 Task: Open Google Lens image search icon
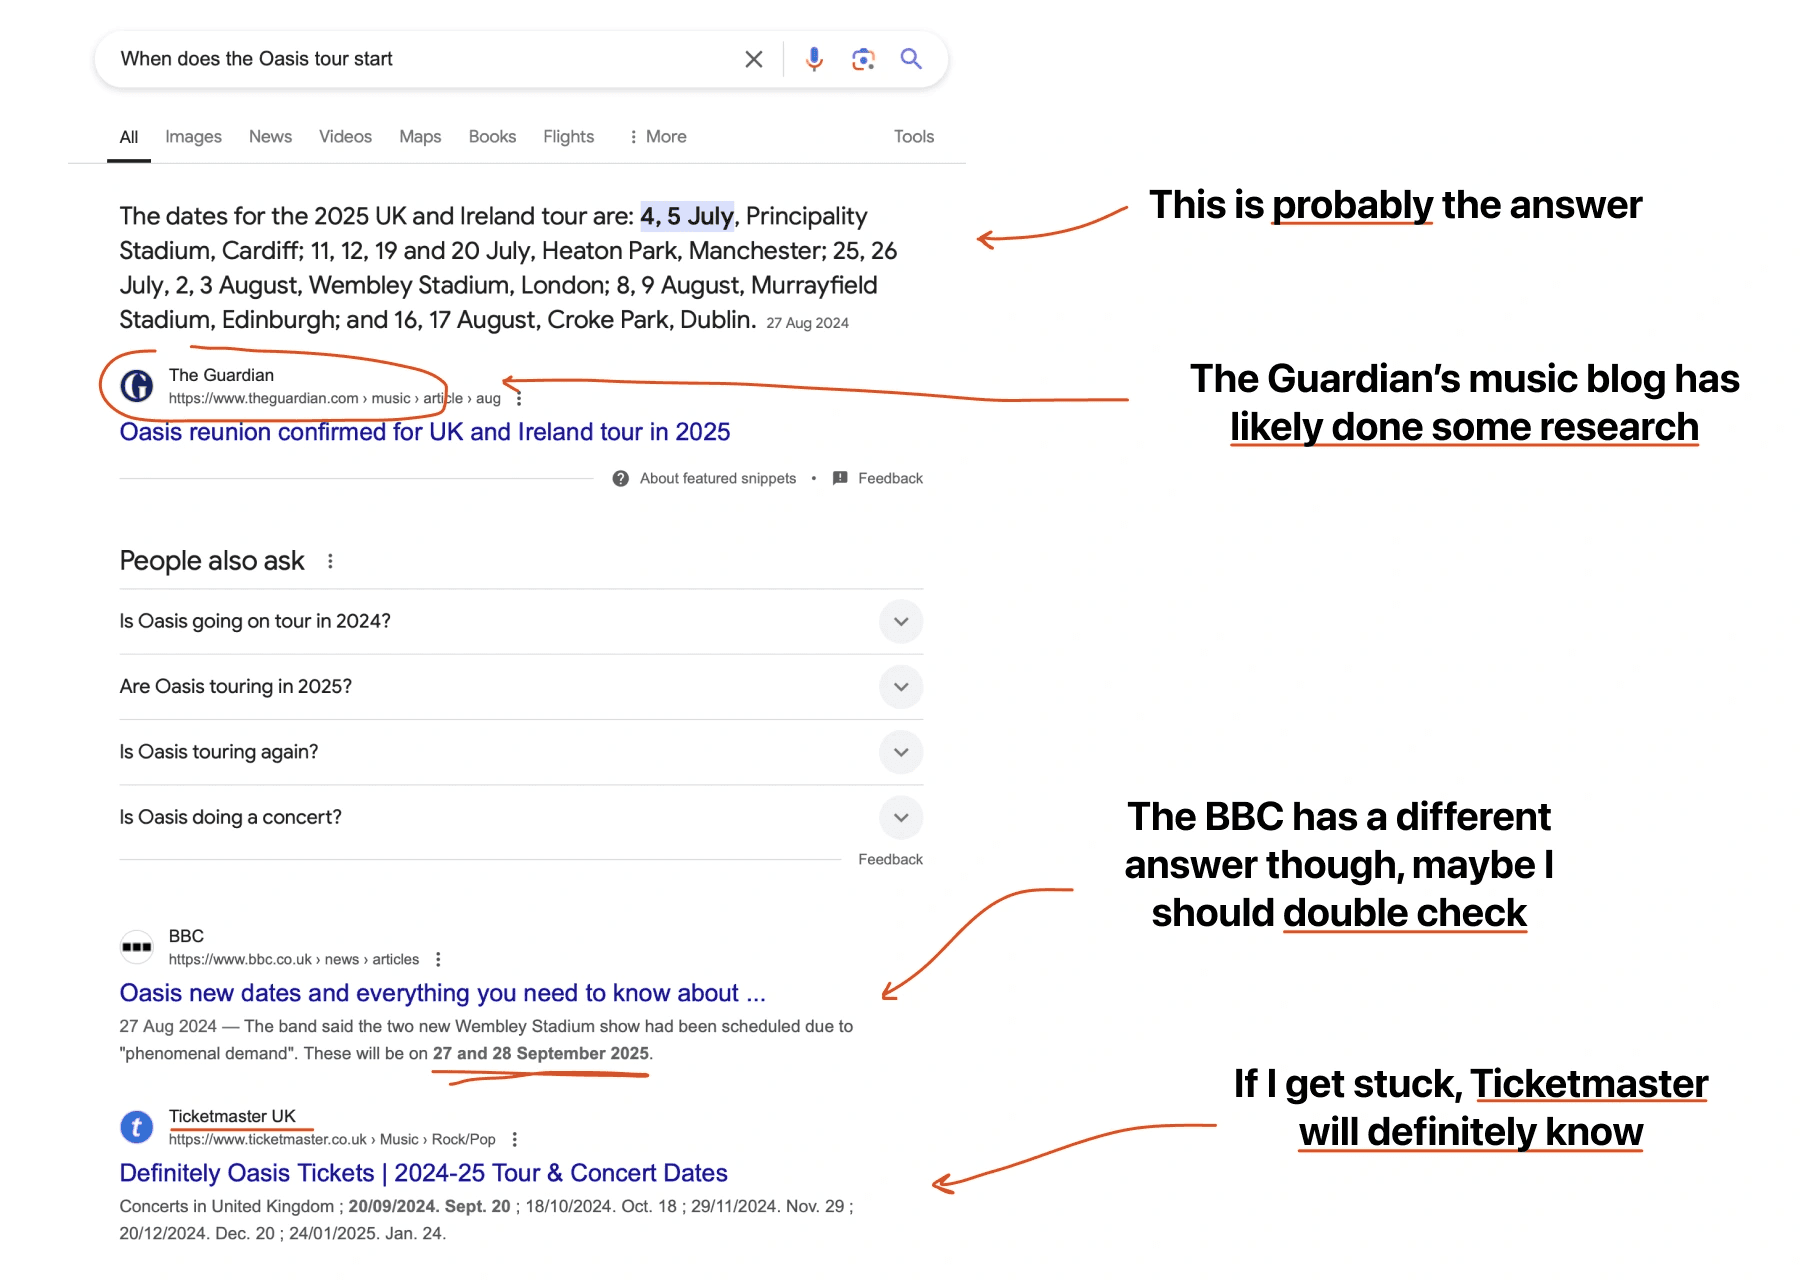tap(863, 59)
